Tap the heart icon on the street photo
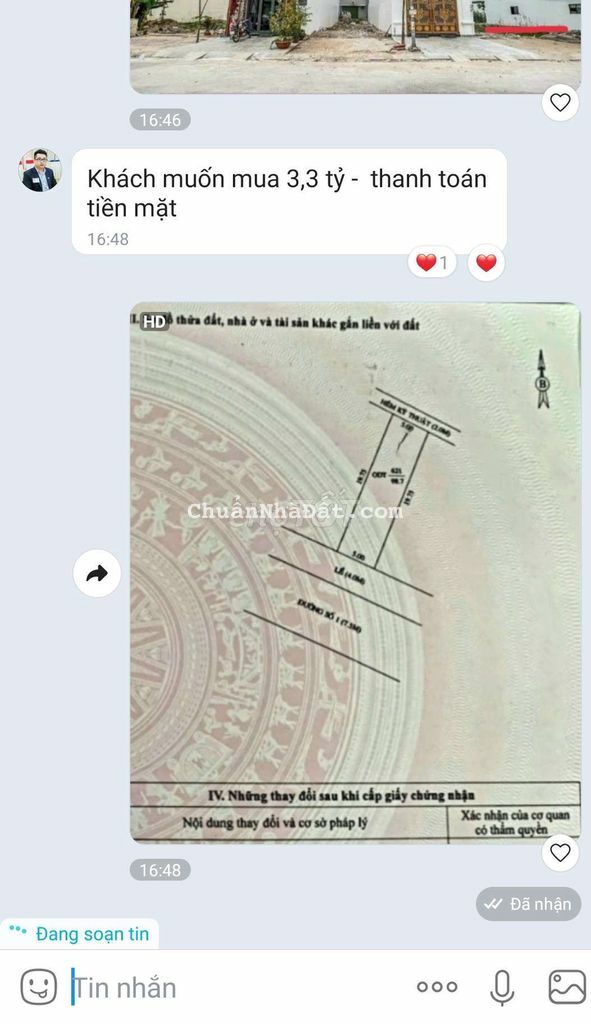The height and width of the screenshot is (1024, 591). pos(560,103)
